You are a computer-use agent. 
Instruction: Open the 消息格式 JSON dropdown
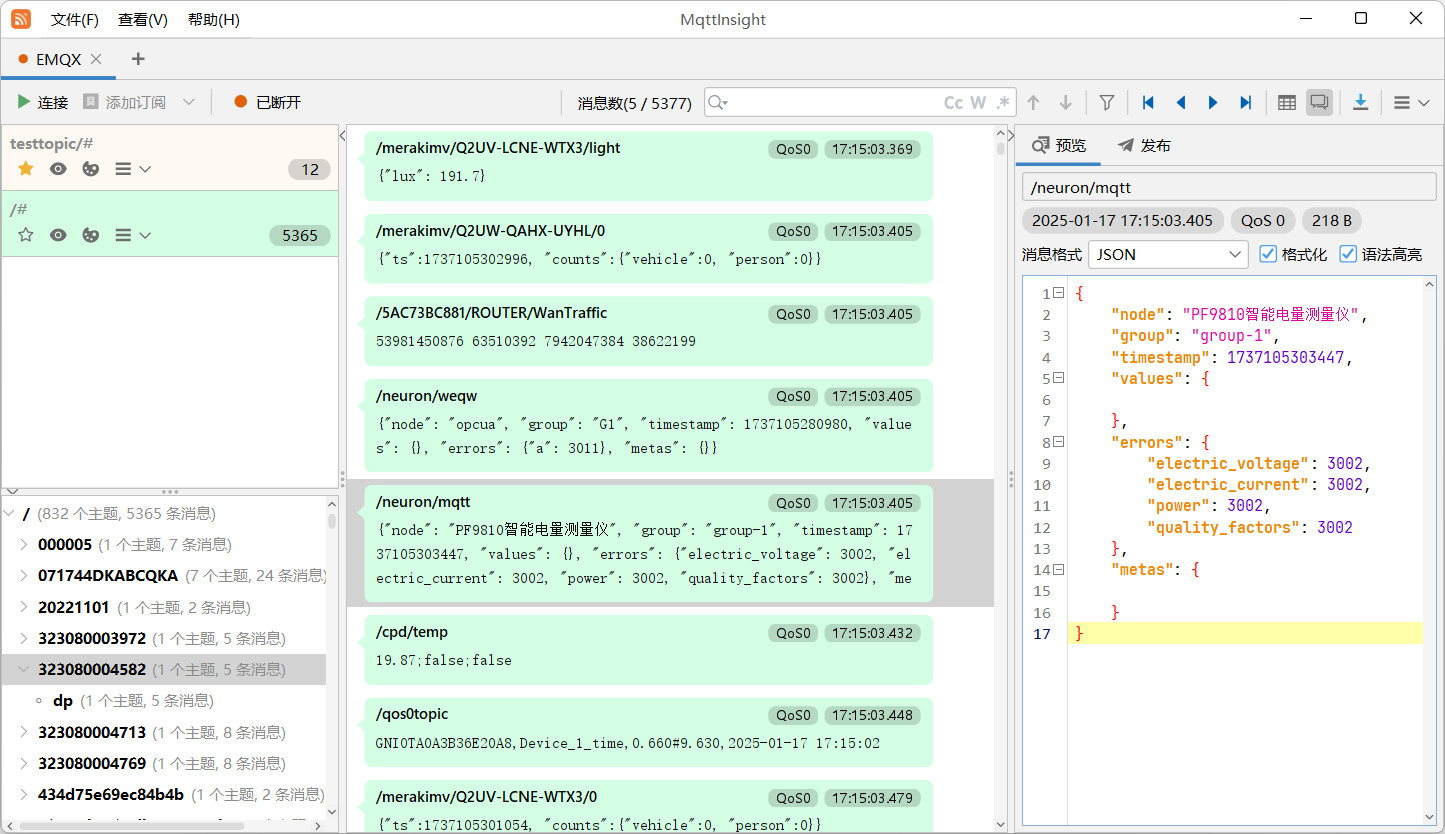point(1167,254)
